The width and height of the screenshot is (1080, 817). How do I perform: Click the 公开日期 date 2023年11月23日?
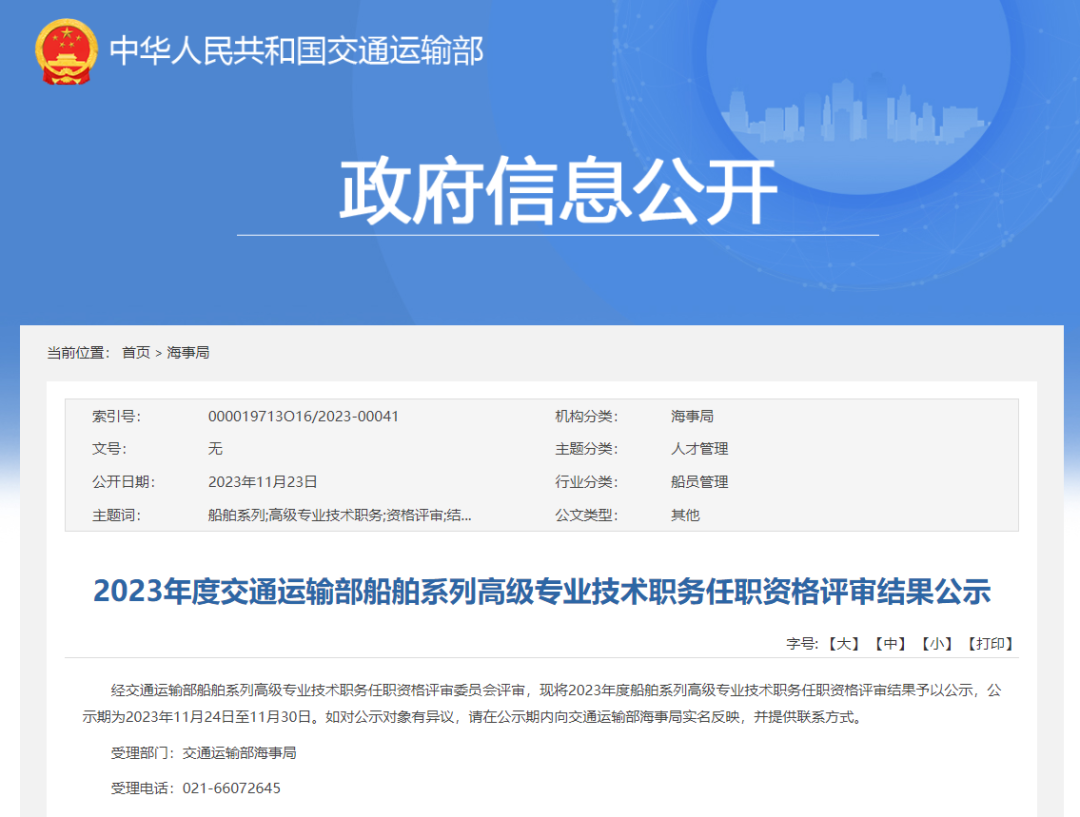pos(262,482)
